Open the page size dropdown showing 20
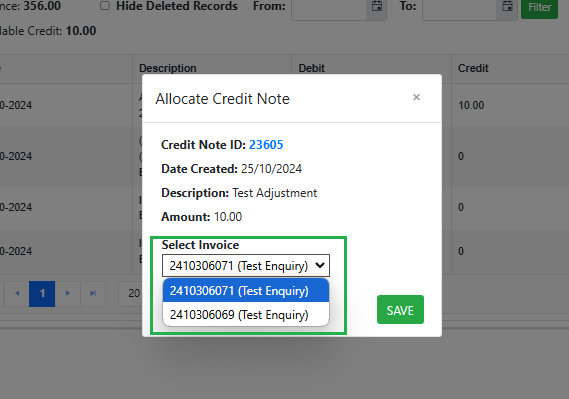Image resolution: width=569 pixels, height=399 pixels. (x=131, y=293)
